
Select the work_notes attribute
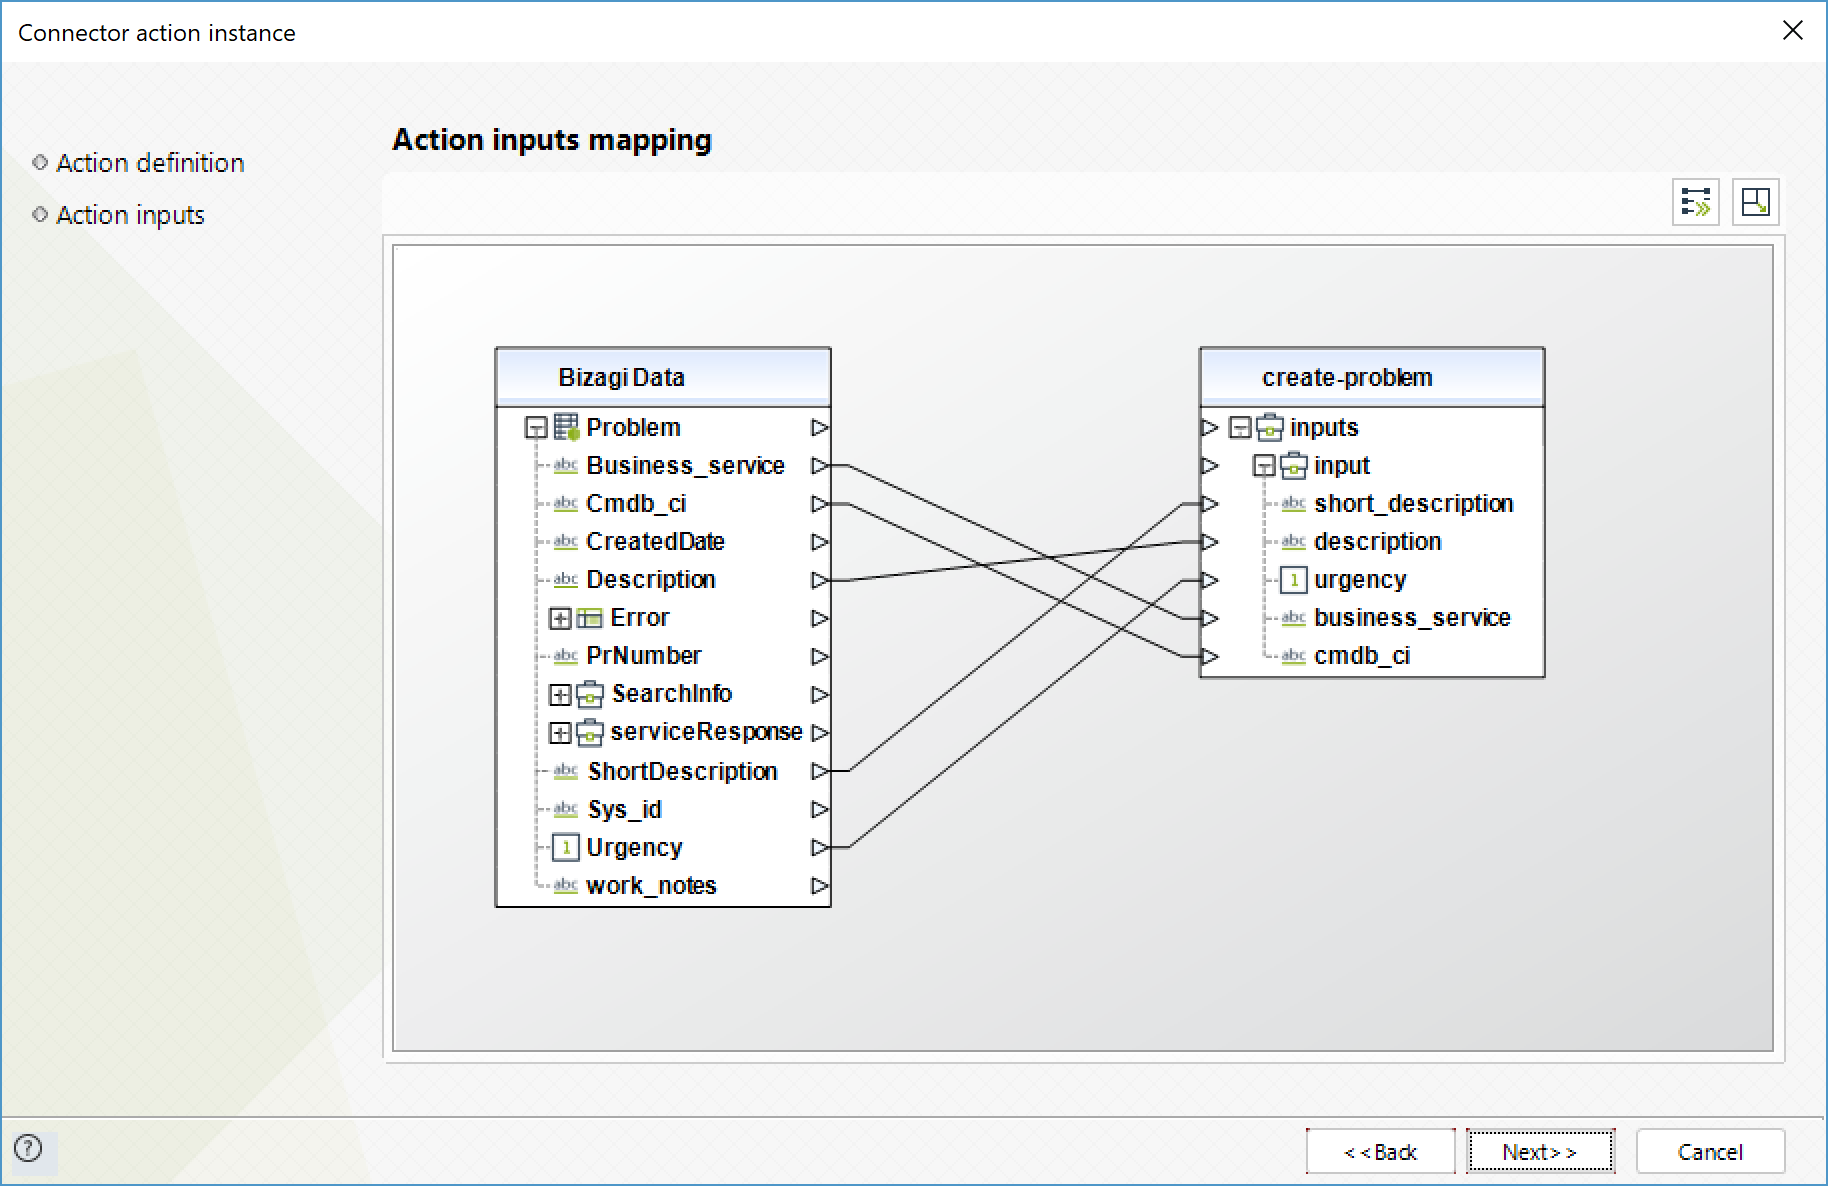pyautogui.click(x=651, y=886)
